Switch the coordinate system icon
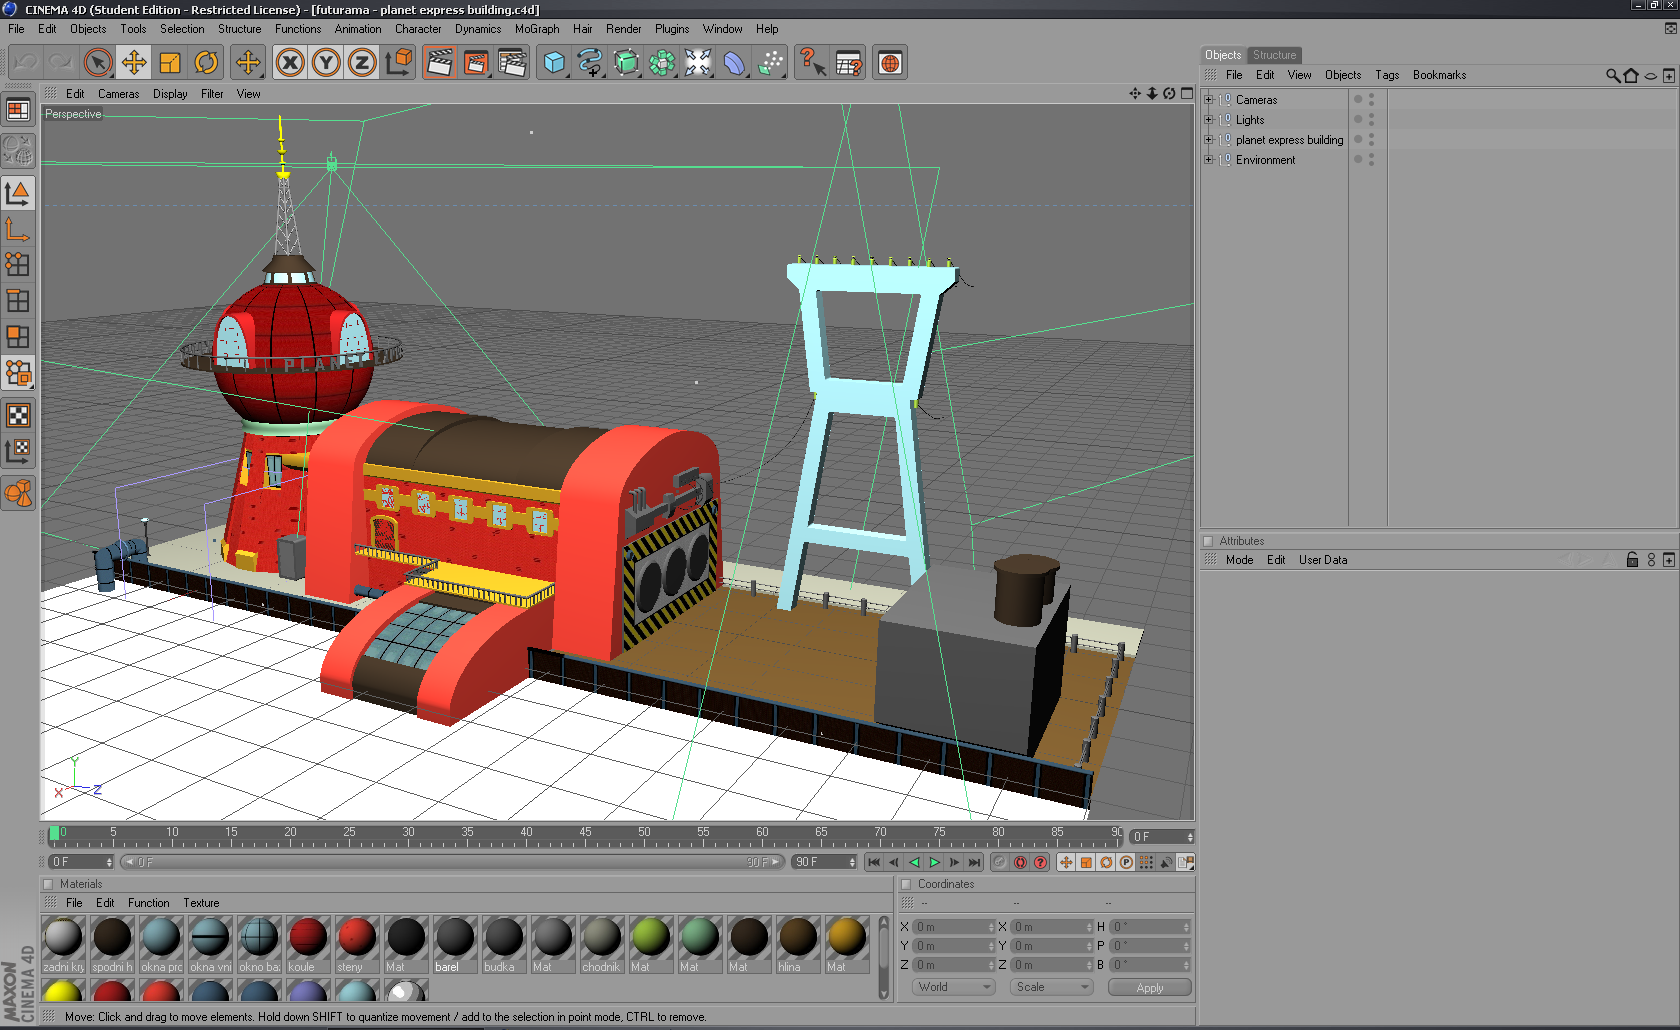The width and height of the screenshot is (1680, 1030). [398, 63]
